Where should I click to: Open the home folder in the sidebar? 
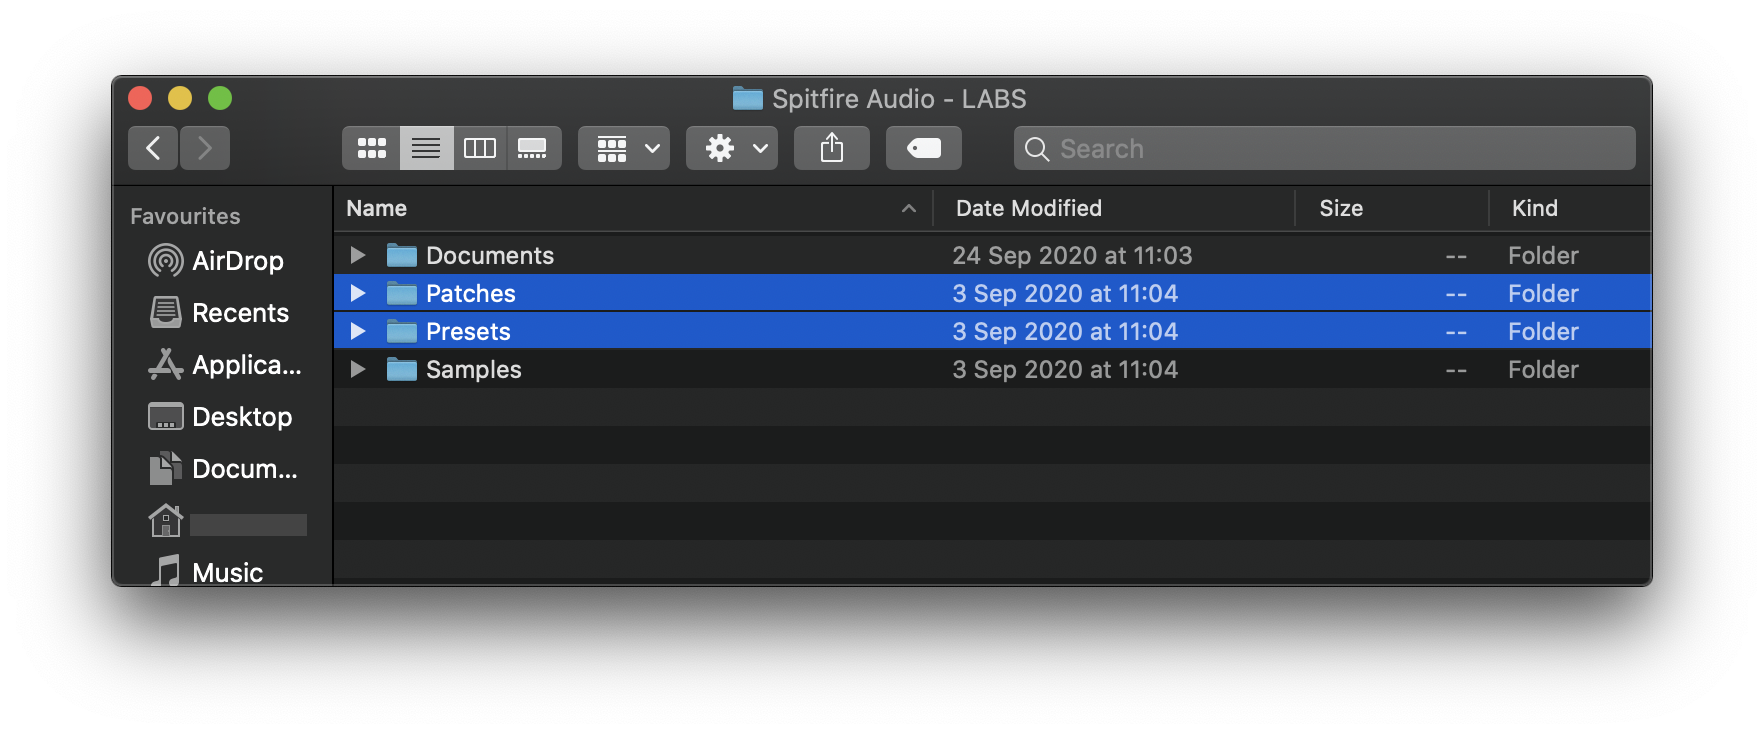[x=227, y=521]
